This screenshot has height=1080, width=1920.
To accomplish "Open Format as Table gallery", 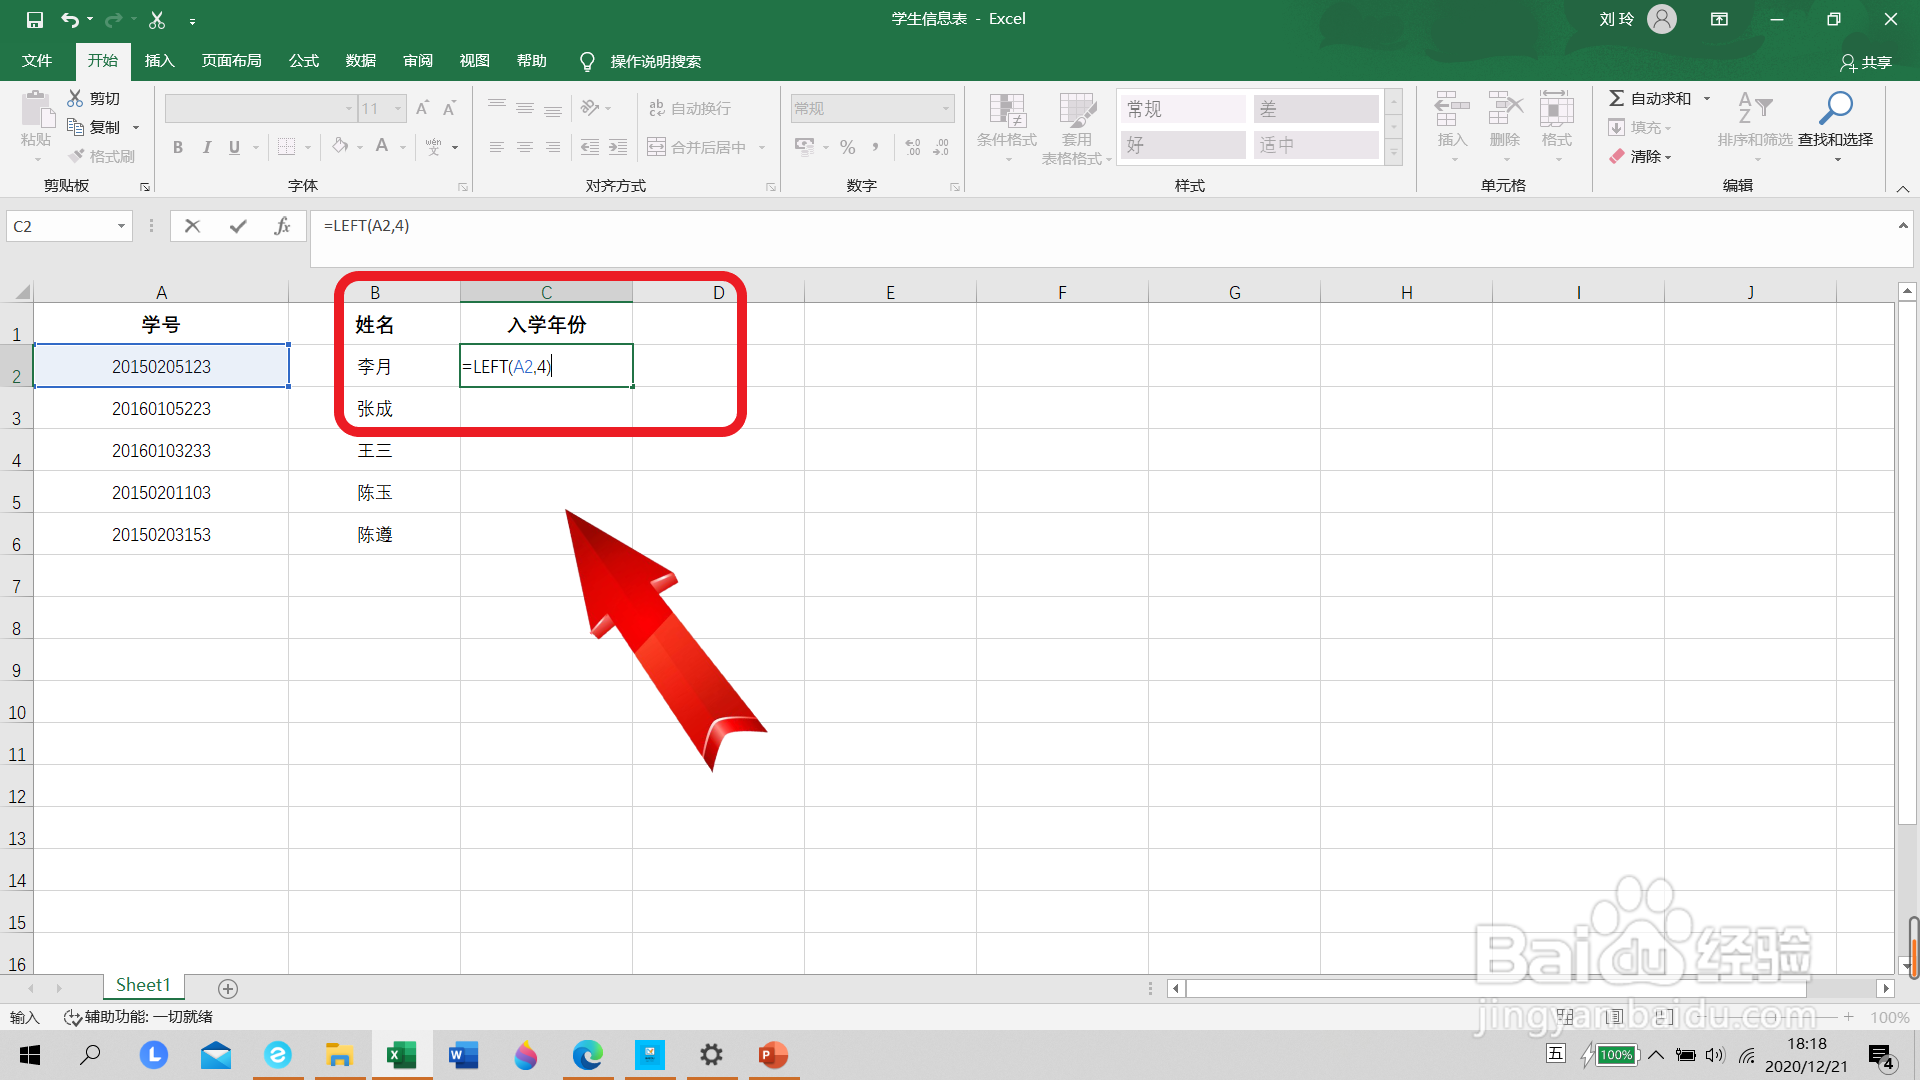I will click(1077, 127).
